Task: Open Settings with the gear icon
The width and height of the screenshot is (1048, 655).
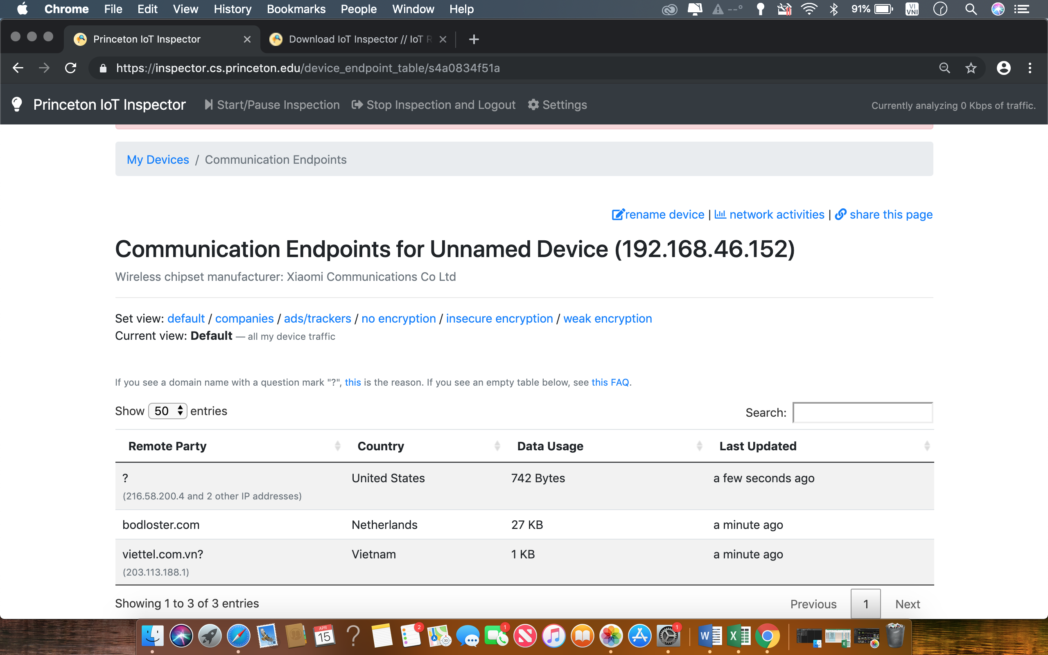Action: pos(557,105)
